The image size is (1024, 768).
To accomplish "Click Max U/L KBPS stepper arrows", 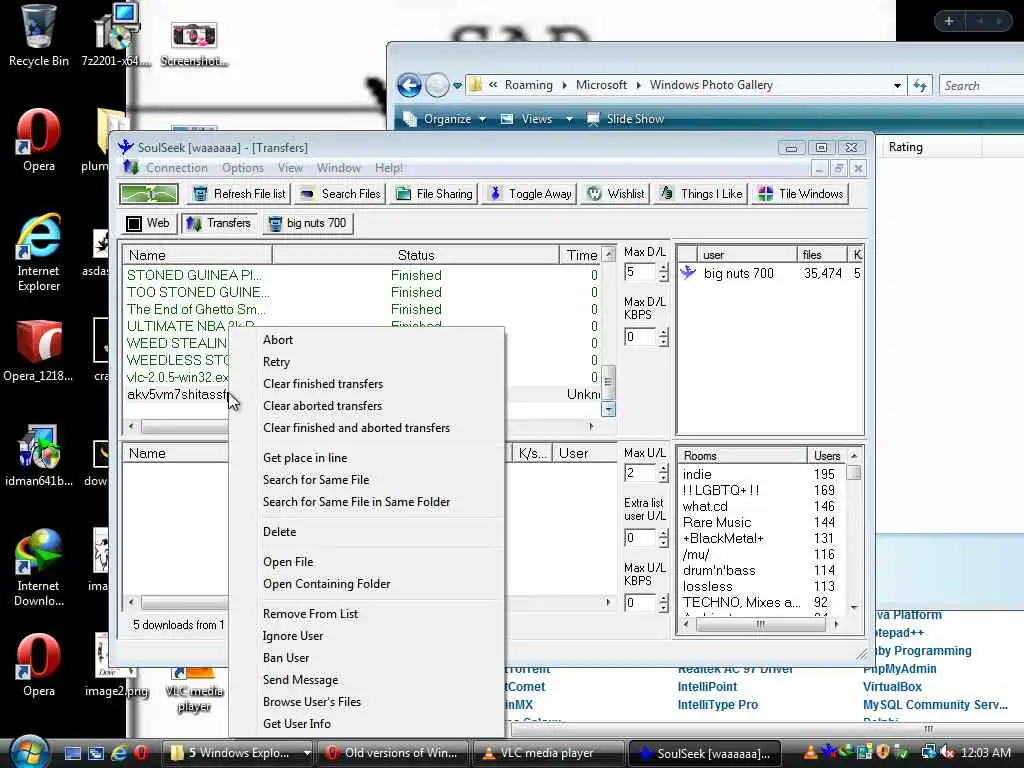I will 664,602.
